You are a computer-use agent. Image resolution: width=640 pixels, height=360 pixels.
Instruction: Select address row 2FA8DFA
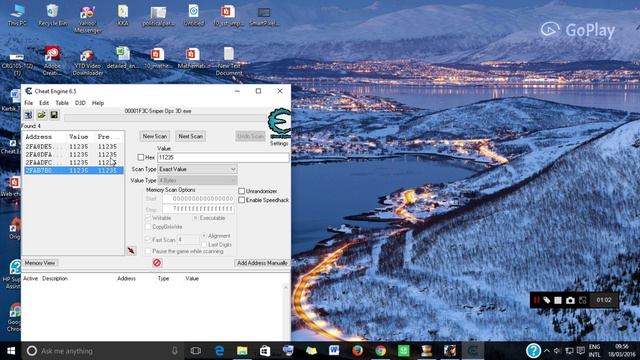click(x=73, y=154)
